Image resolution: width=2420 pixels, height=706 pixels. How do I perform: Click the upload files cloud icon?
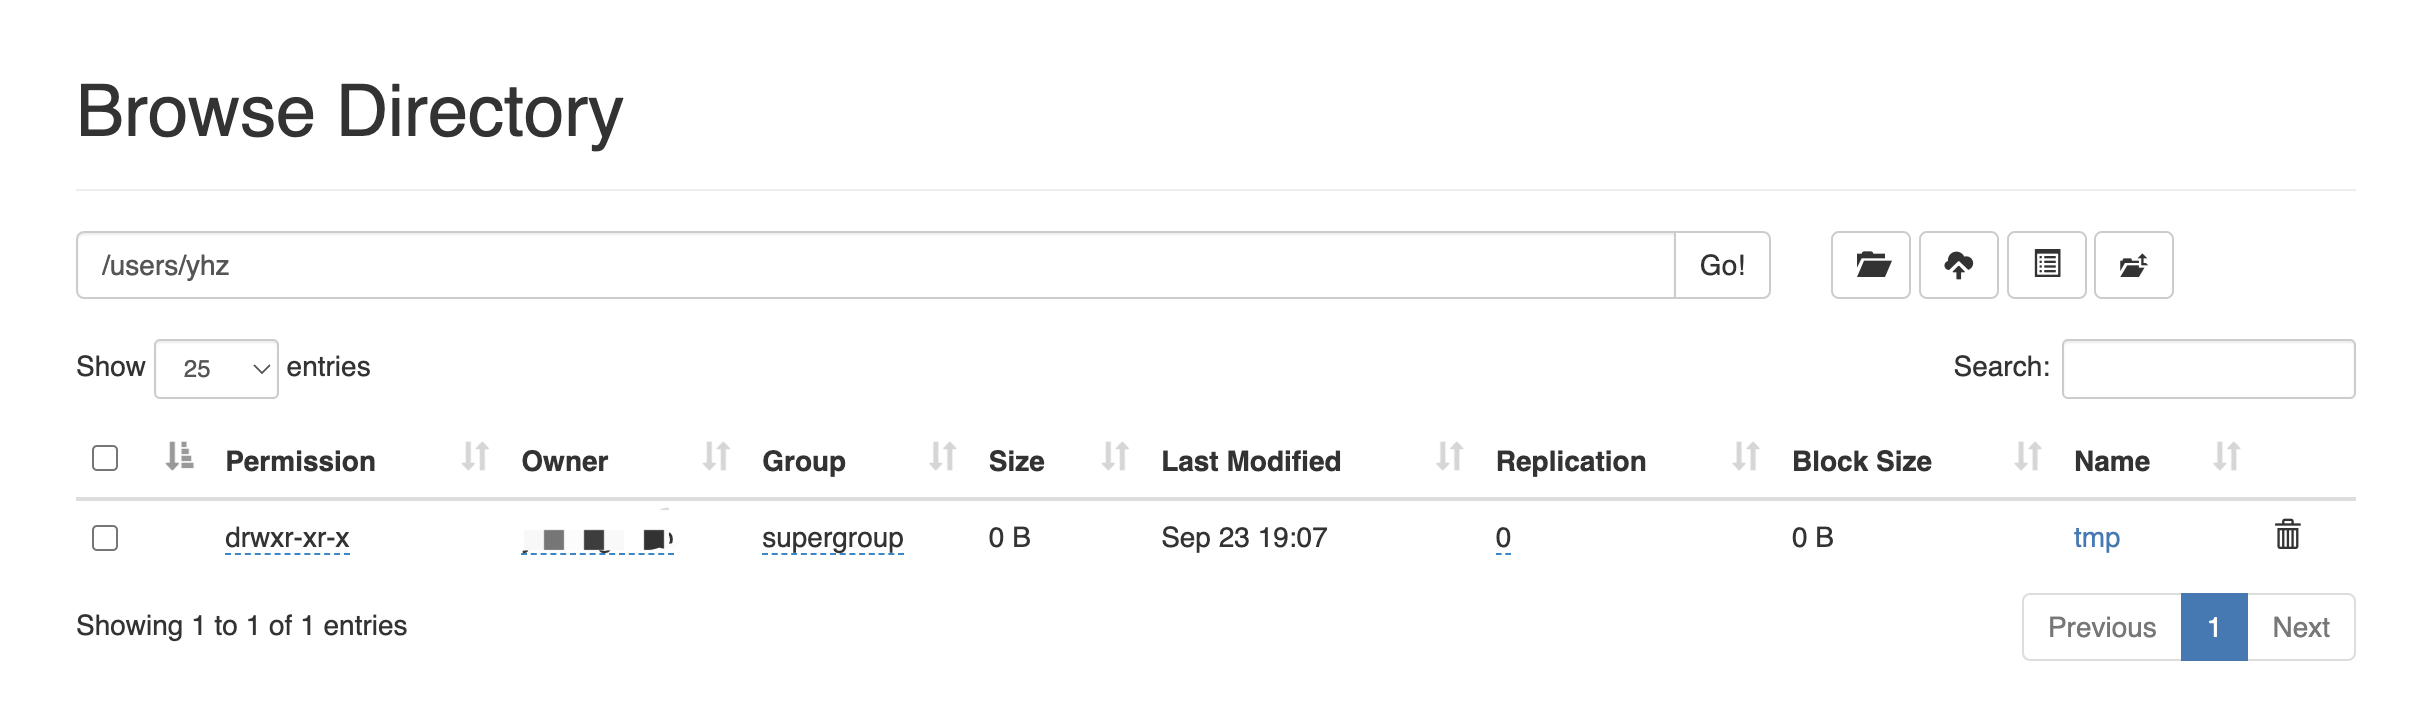[x=1959, y=265]
